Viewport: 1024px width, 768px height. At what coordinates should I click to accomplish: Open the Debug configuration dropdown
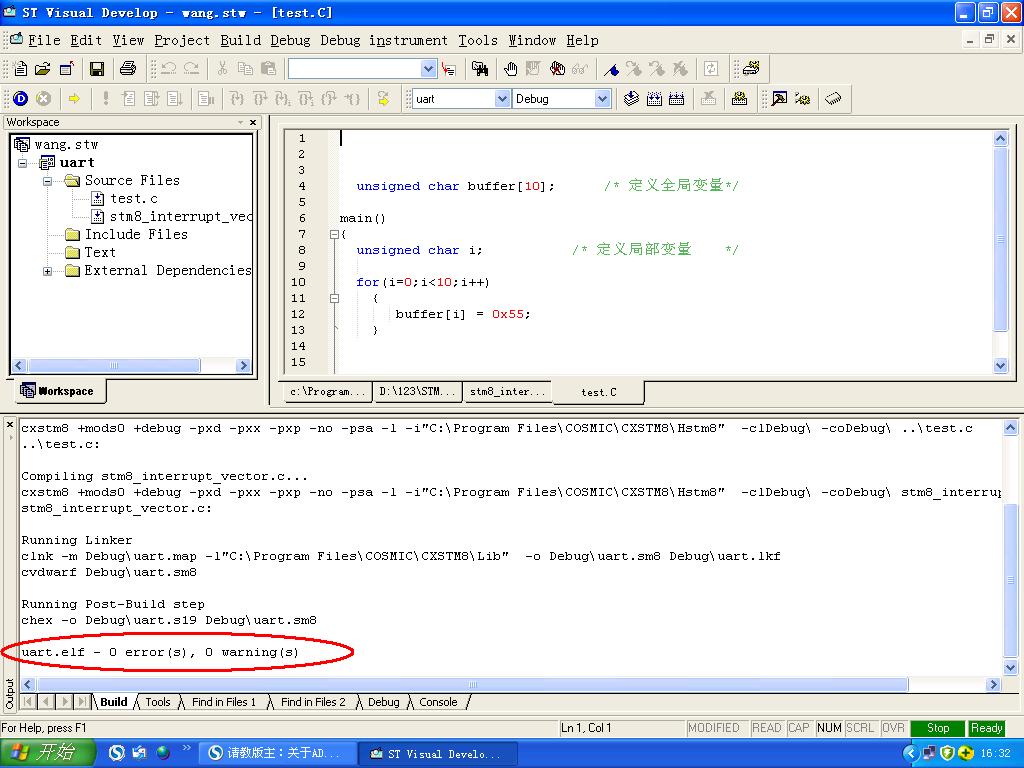click(x=602, y=99)
